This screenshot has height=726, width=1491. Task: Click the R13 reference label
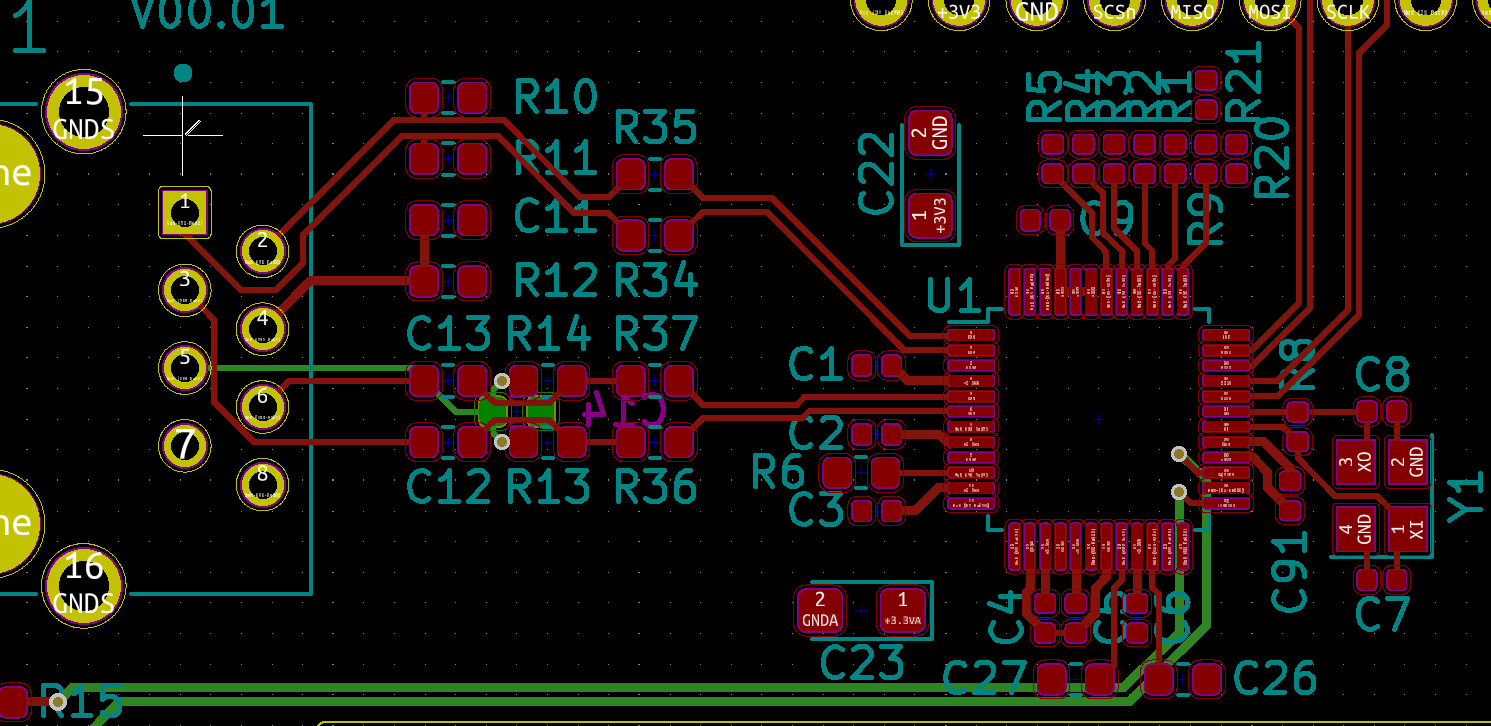(549, 486)
